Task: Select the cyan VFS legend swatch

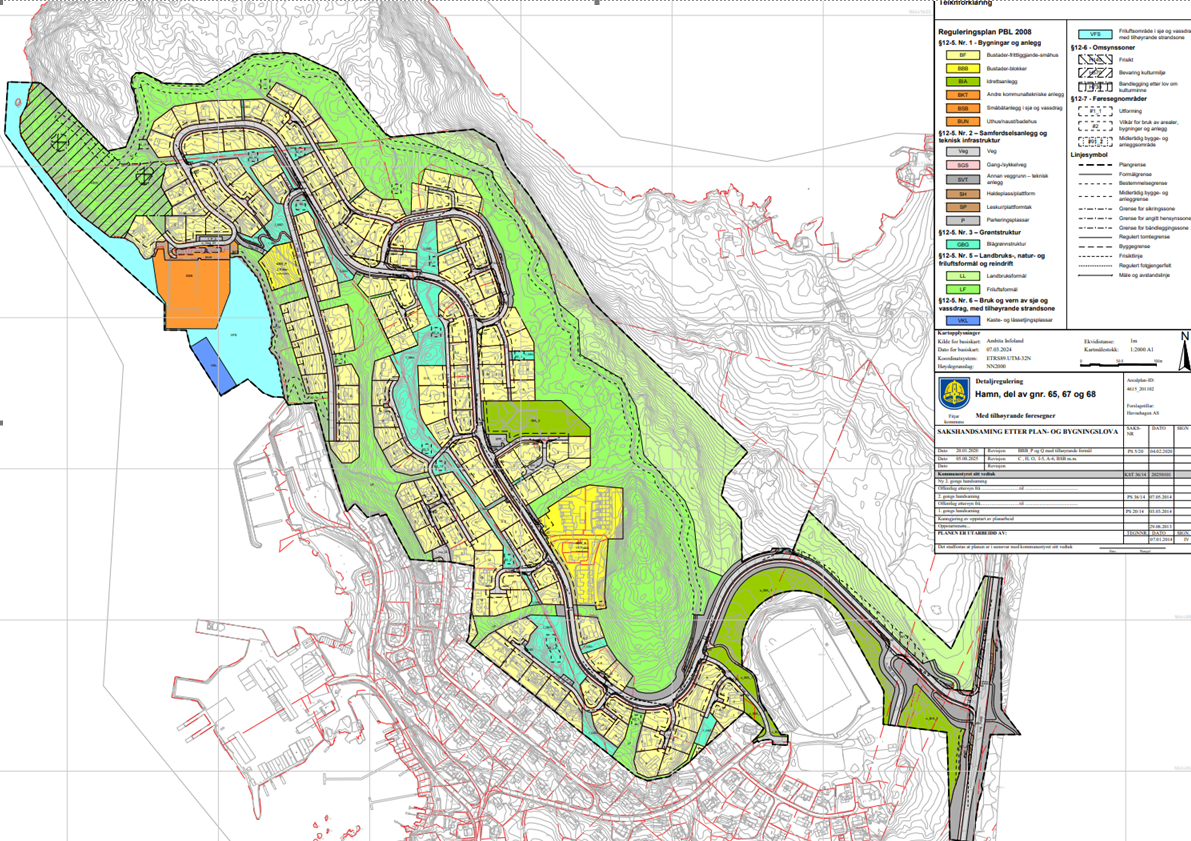Action: 1095,34
